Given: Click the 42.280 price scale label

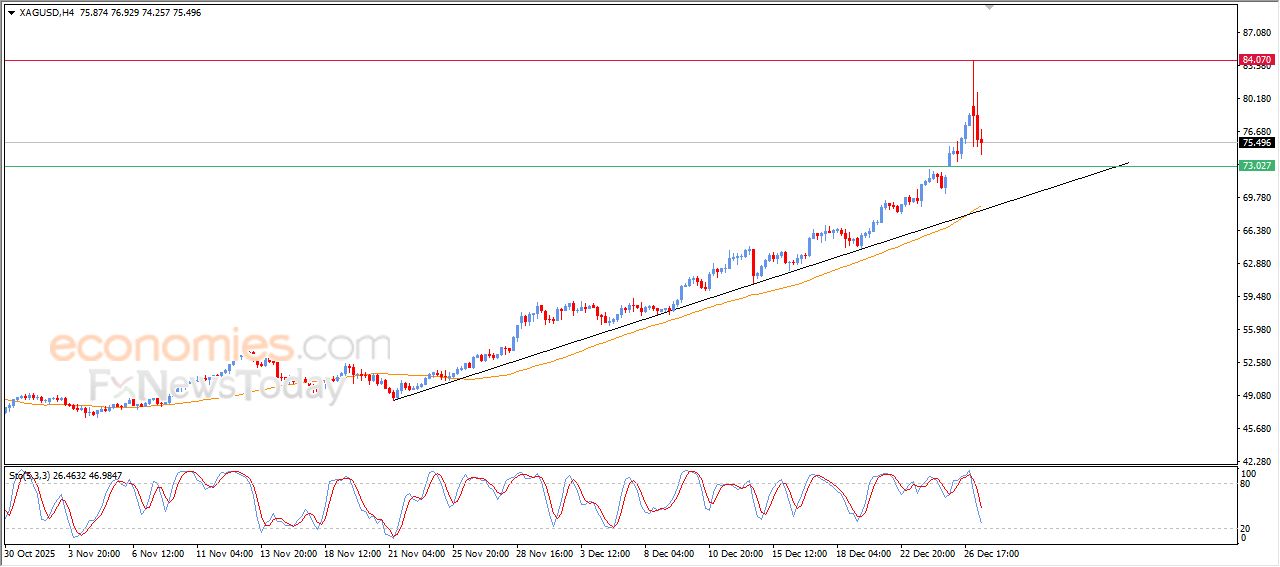Looking at the screenshot, I should point(1255,461).
